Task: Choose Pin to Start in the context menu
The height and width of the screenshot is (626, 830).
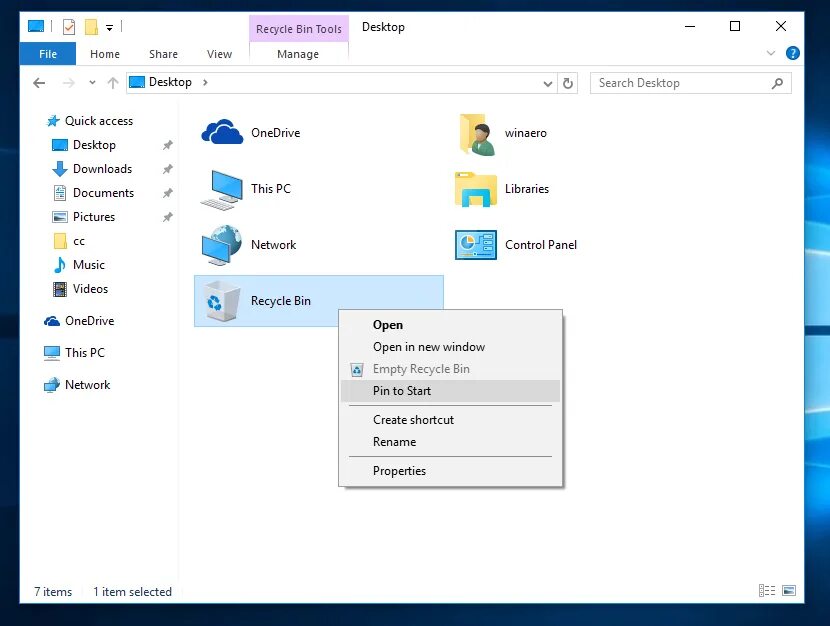Action: click(x=450, y=391)
